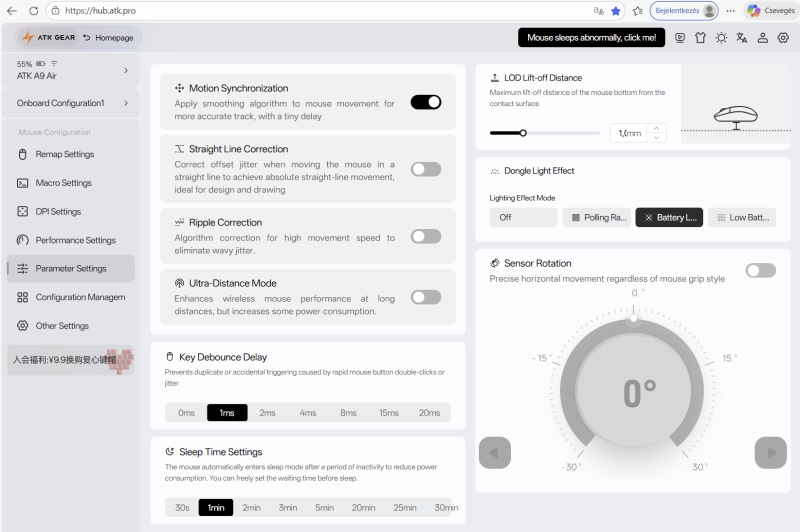Click the video tutorial monitor icon
Image resolution: width=800 pixels, height=532 pixels.
[x=680, y=38]
